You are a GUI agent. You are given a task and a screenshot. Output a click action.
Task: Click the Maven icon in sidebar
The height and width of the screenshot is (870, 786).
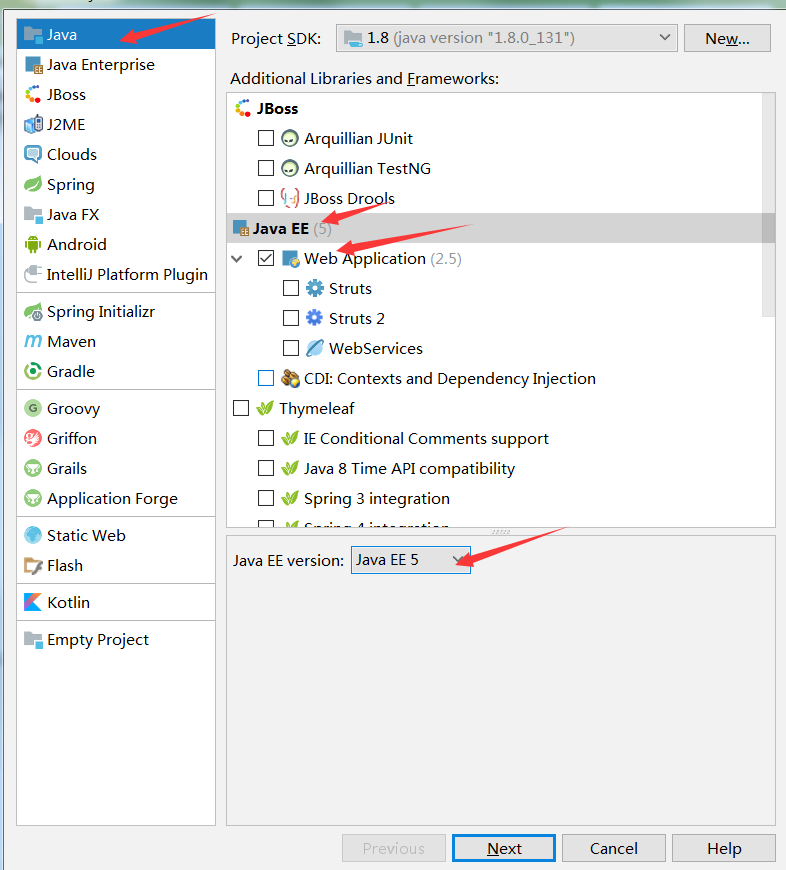[33, 342]
